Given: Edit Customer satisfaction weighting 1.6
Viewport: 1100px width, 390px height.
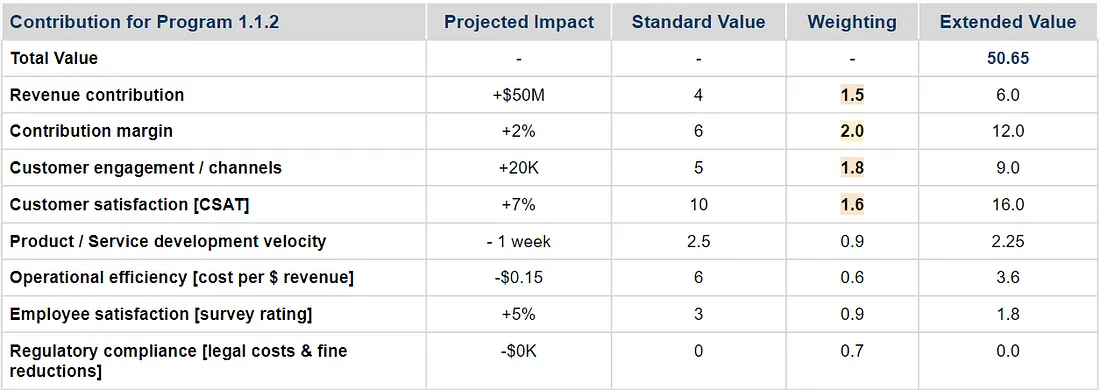Looking at the screenshot, I should pyautogui.click(x=852, y=205).
